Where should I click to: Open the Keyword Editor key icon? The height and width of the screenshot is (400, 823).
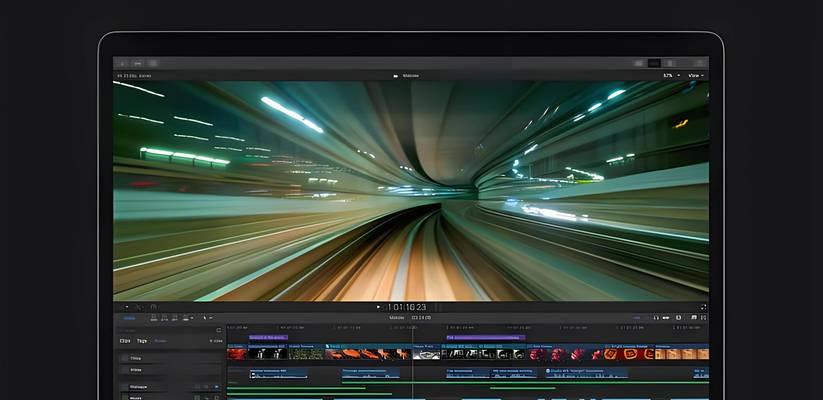[138, 63]
